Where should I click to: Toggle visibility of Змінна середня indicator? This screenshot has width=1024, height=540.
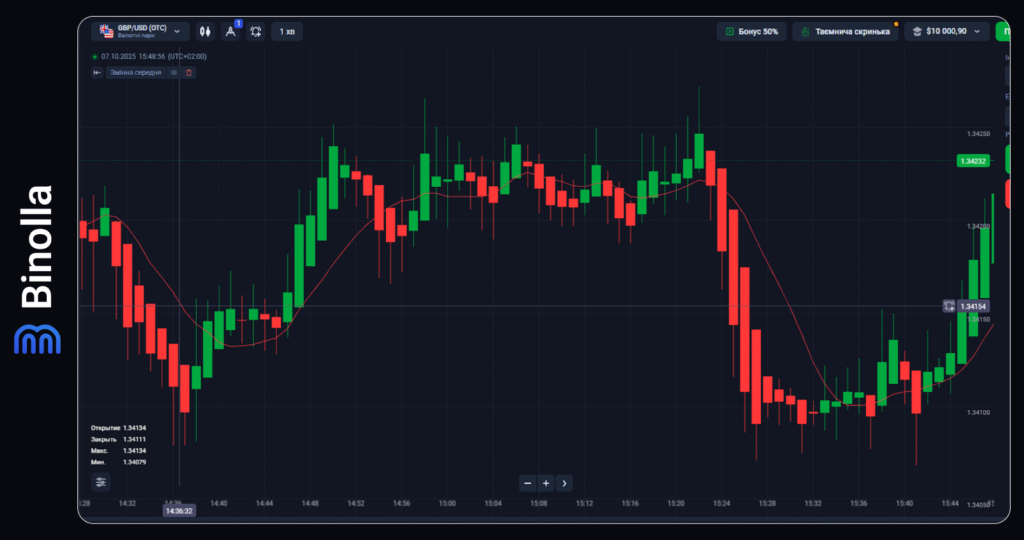(x=174, y=73)
